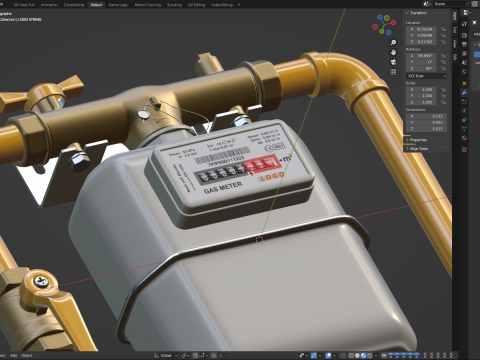Edit the Scale X value field
This screenshot has height=360, width=480.
pos(421,89)
